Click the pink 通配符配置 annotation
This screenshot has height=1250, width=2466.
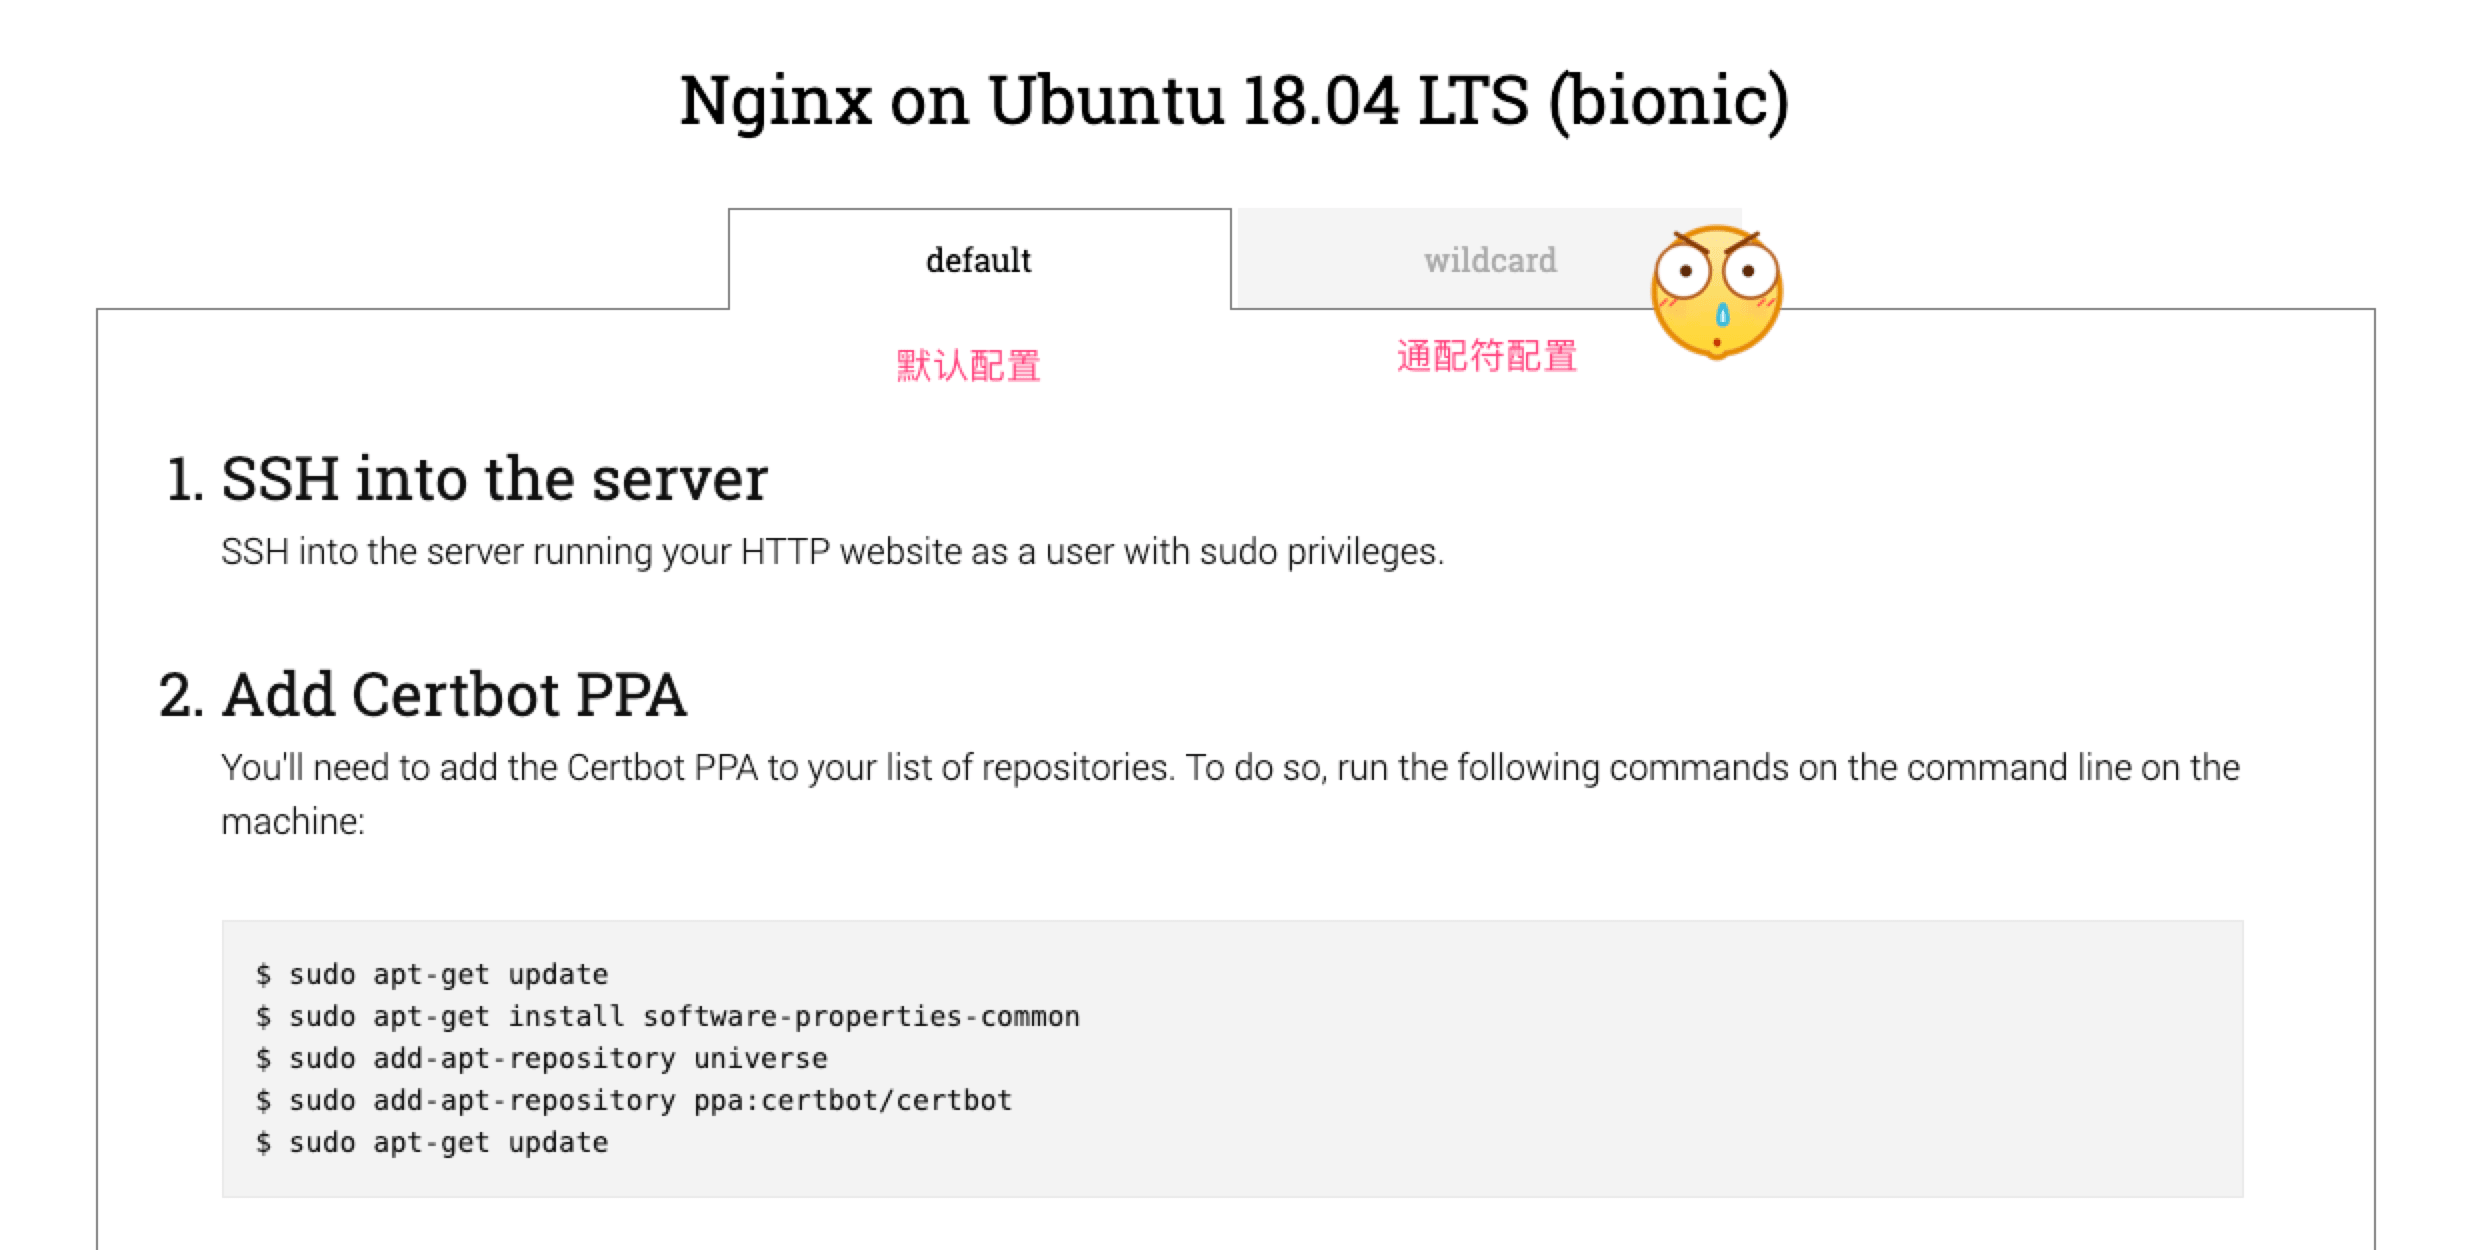pos(1486,356)
